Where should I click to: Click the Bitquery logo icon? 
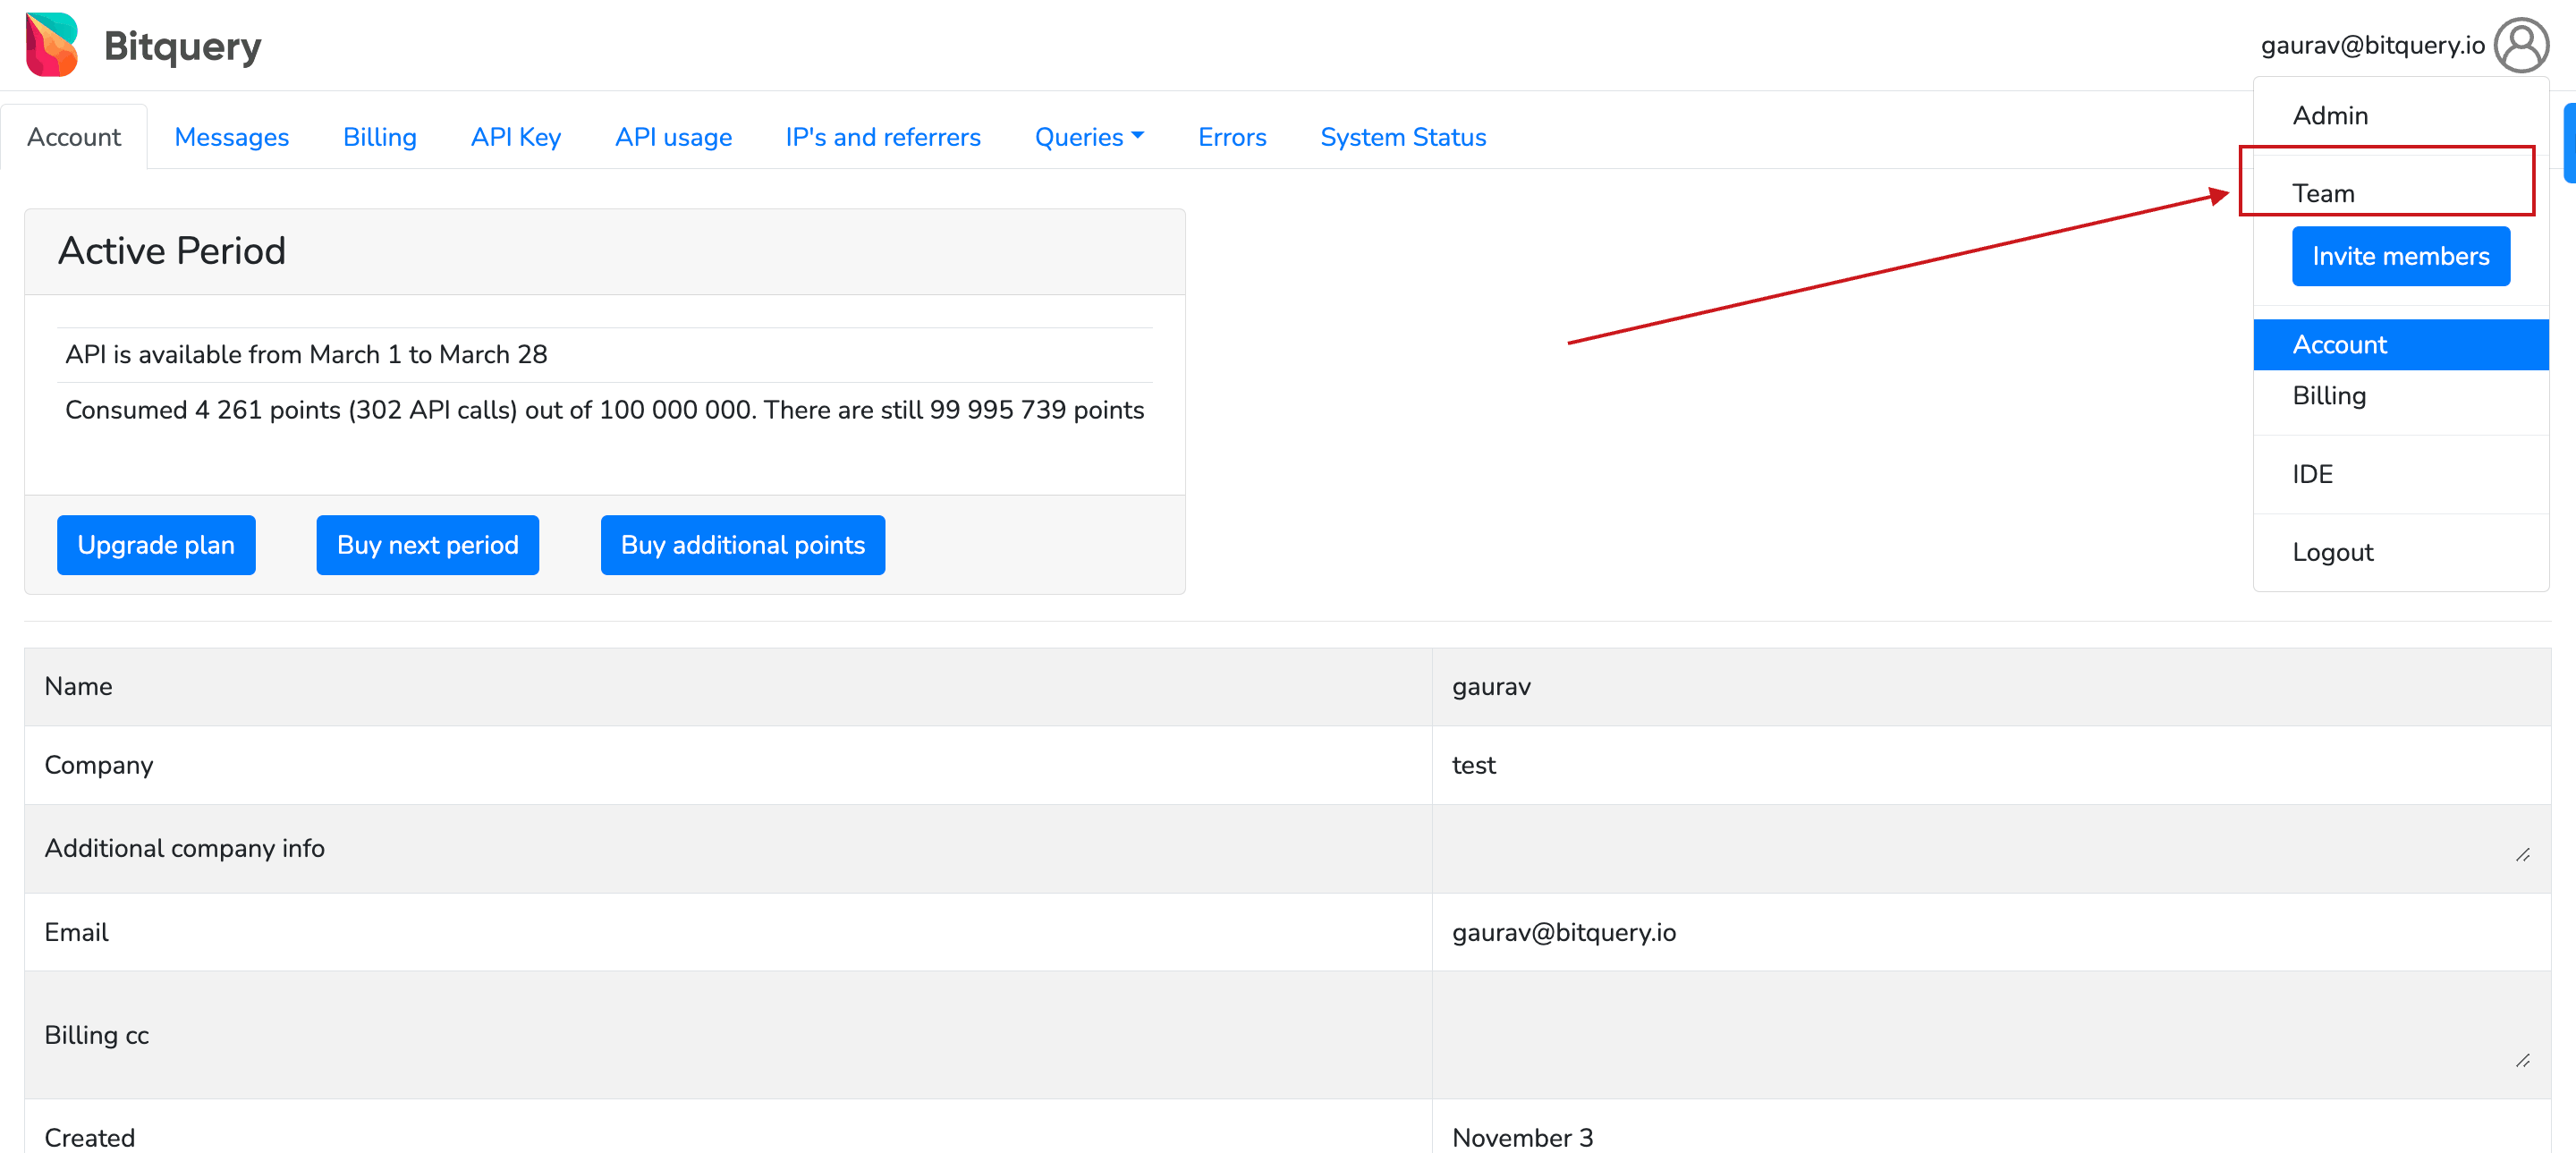pyautogui.click(x=52, y=45)
